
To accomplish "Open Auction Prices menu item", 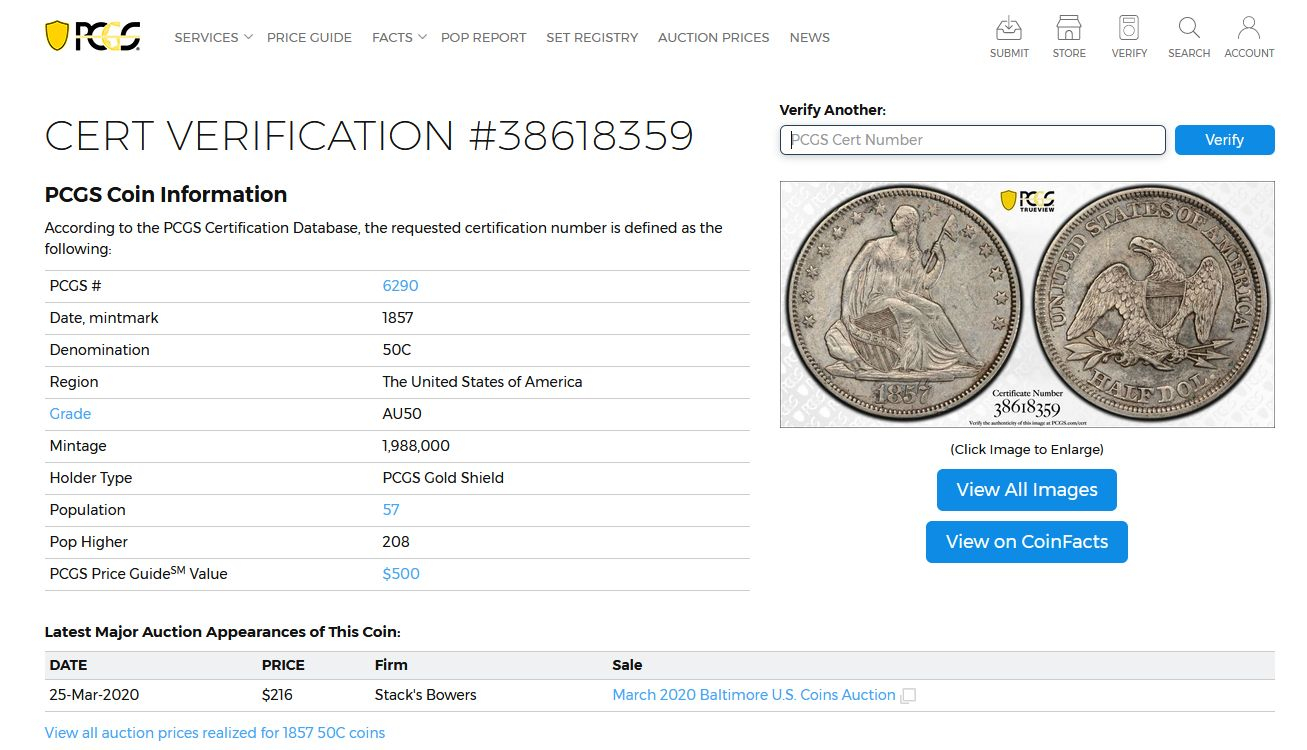I will point(714,37).
